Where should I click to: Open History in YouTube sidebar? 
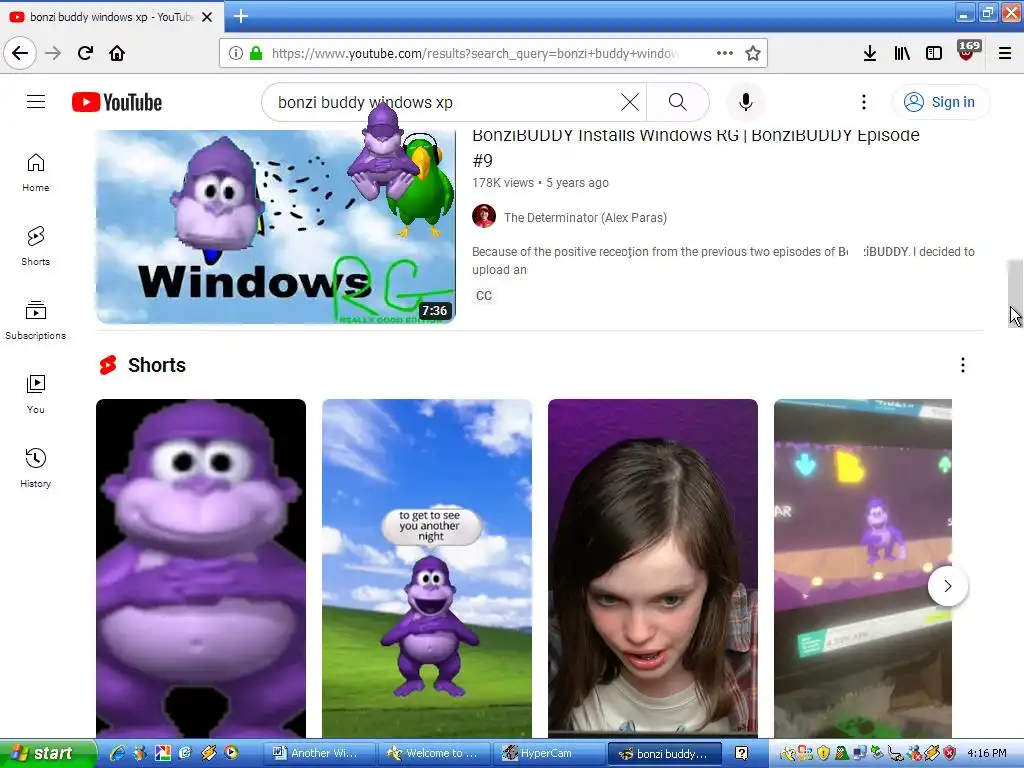coord(35,468)
